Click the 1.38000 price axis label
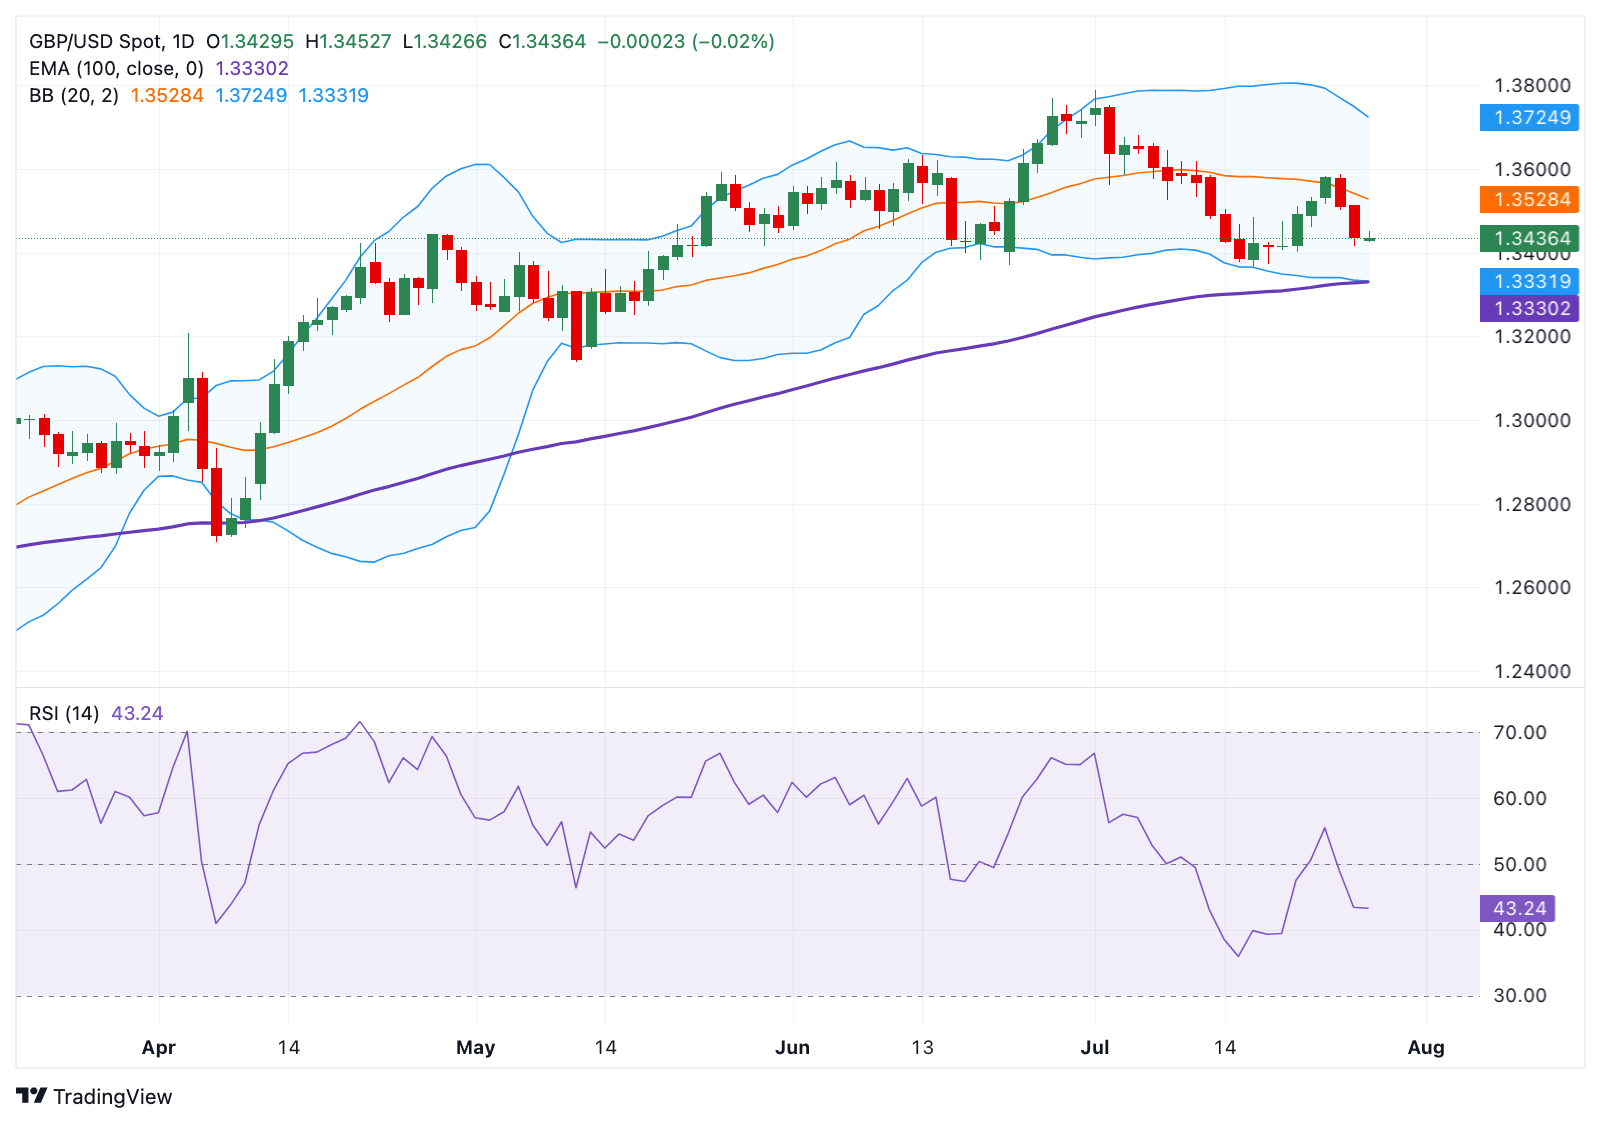This screenshot has height=1124, width=1601. pyautogui.click(x=1532, y=85)
